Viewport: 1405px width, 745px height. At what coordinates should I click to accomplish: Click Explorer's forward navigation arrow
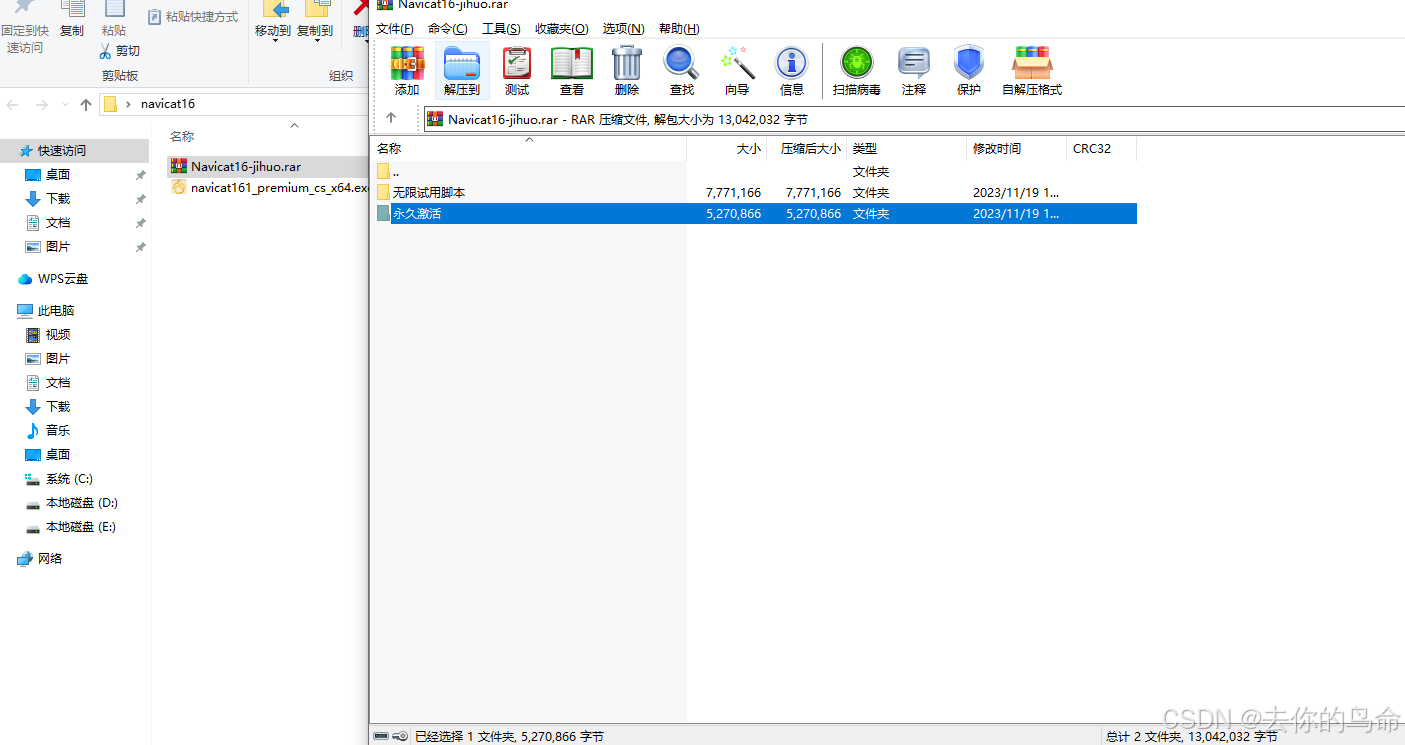[x=41, y=104]
